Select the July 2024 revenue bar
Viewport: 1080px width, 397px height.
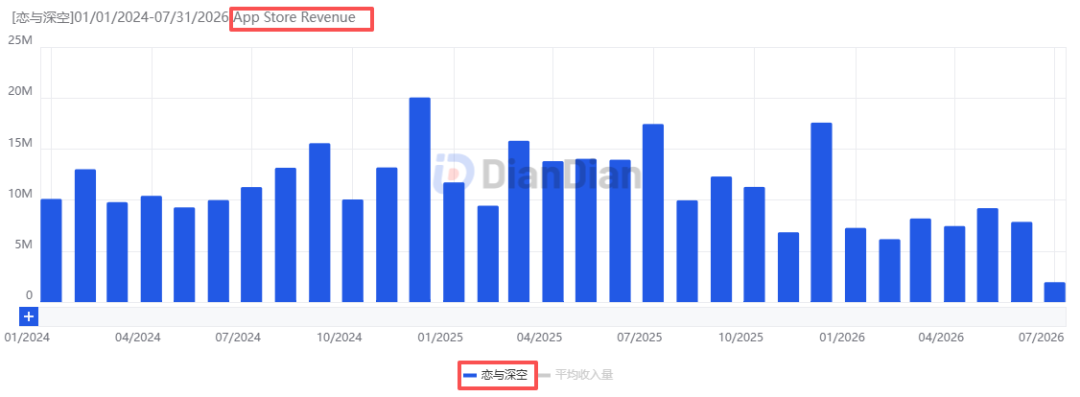point(251,245)
